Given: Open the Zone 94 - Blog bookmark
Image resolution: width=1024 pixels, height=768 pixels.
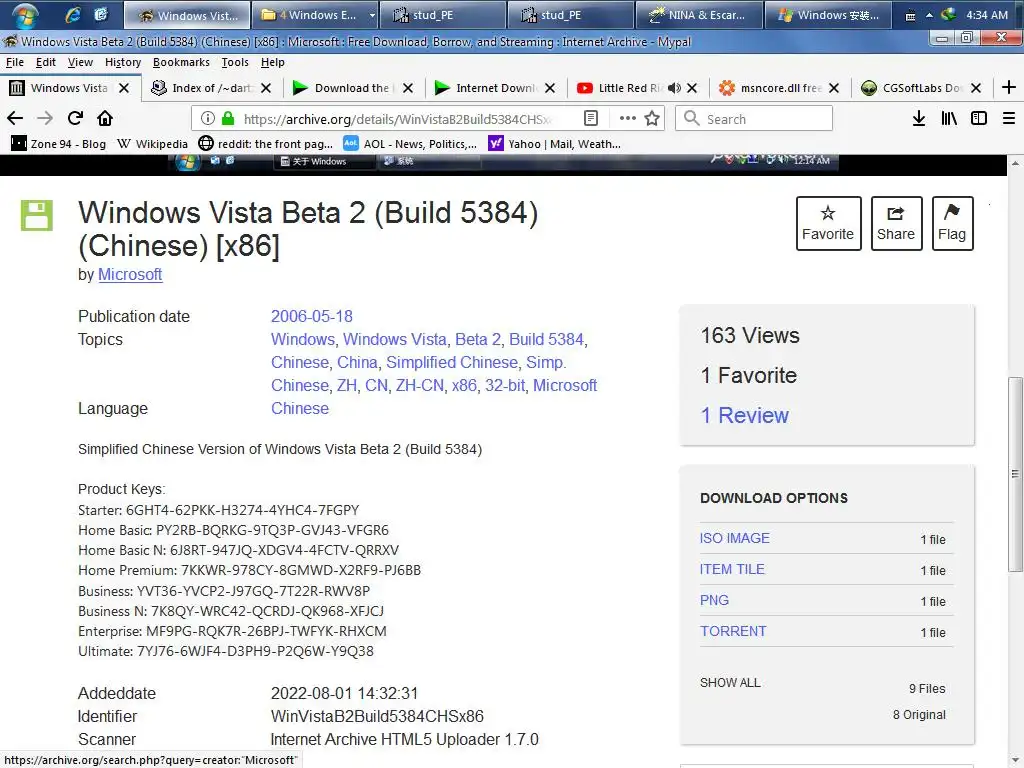Looking at the screenshot, I should 59,144.
